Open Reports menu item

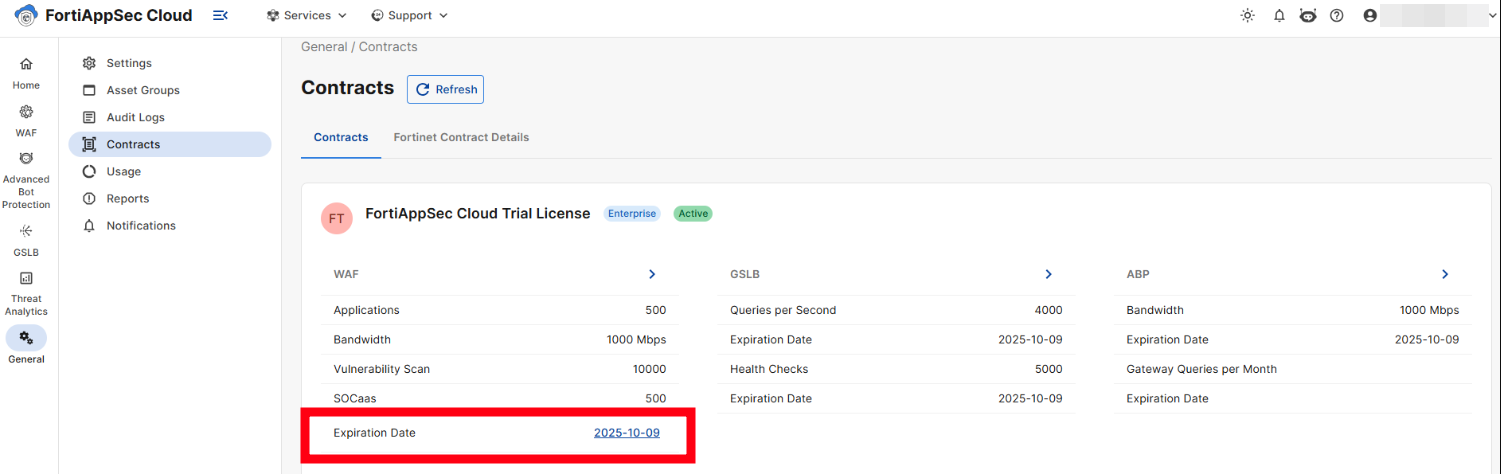pyautogui.click(x=170, y=198)
